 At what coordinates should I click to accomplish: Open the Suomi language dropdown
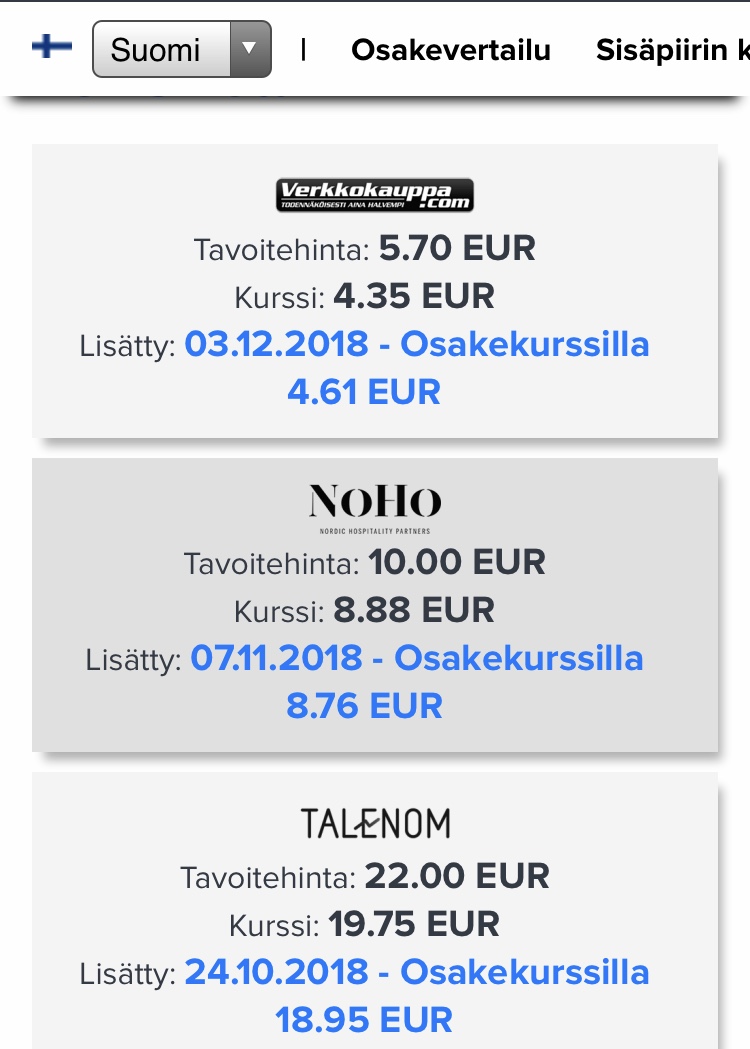(160, 49)
